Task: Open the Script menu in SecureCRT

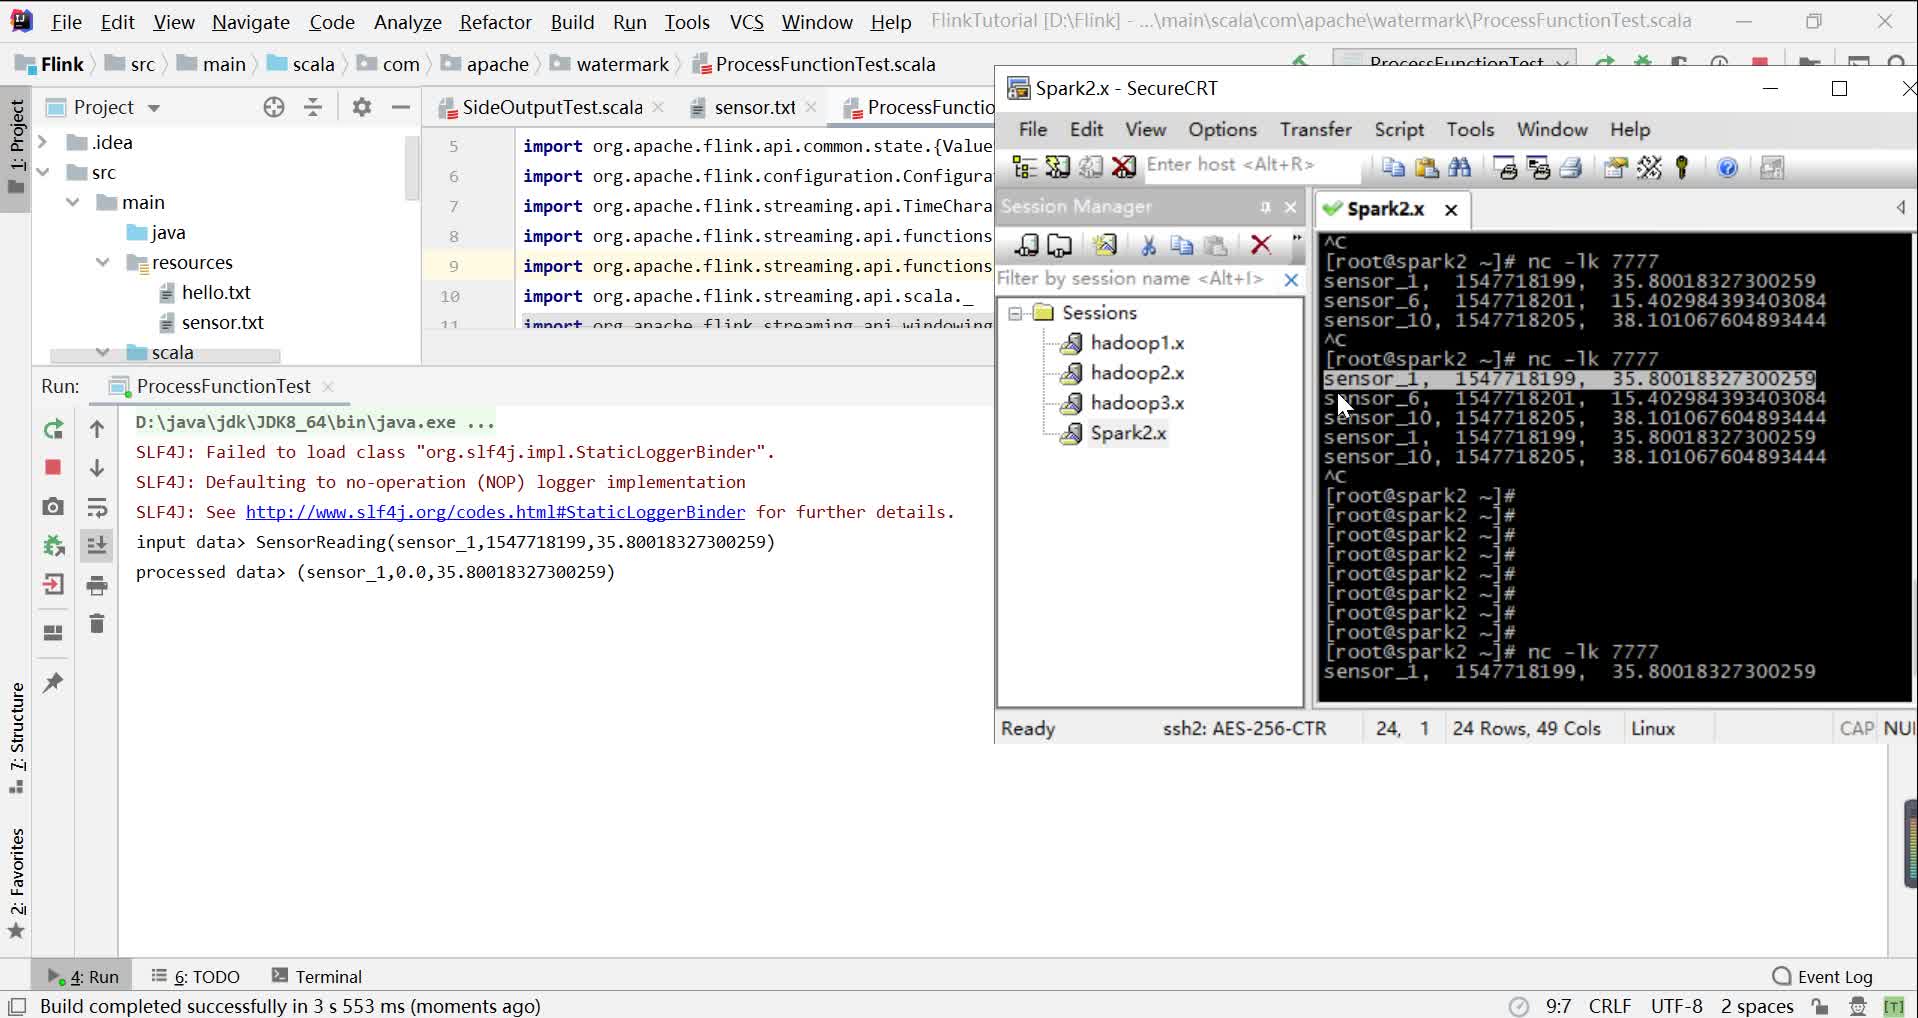Action: (1399, 129)
